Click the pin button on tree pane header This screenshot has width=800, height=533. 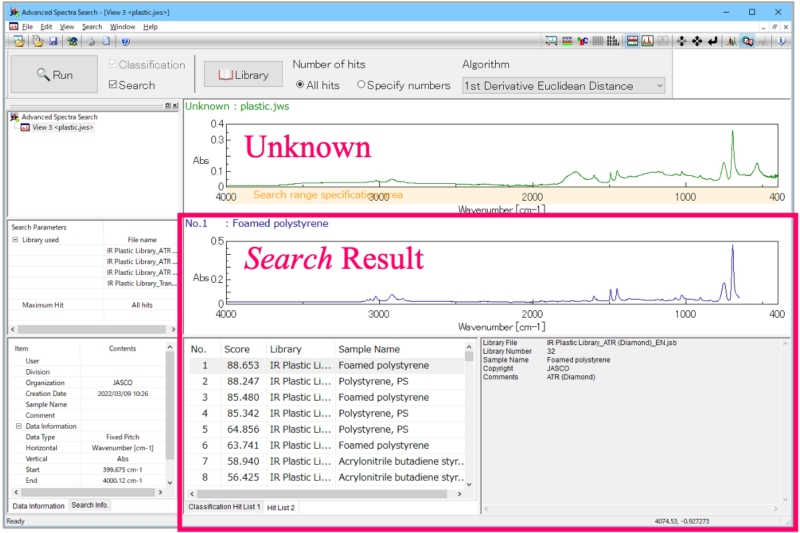point(168,106)
